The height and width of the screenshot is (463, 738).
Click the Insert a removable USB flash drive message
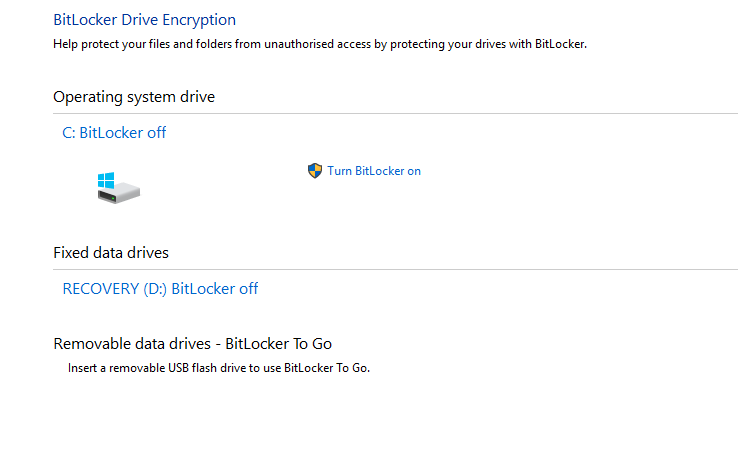pos(219,368)
